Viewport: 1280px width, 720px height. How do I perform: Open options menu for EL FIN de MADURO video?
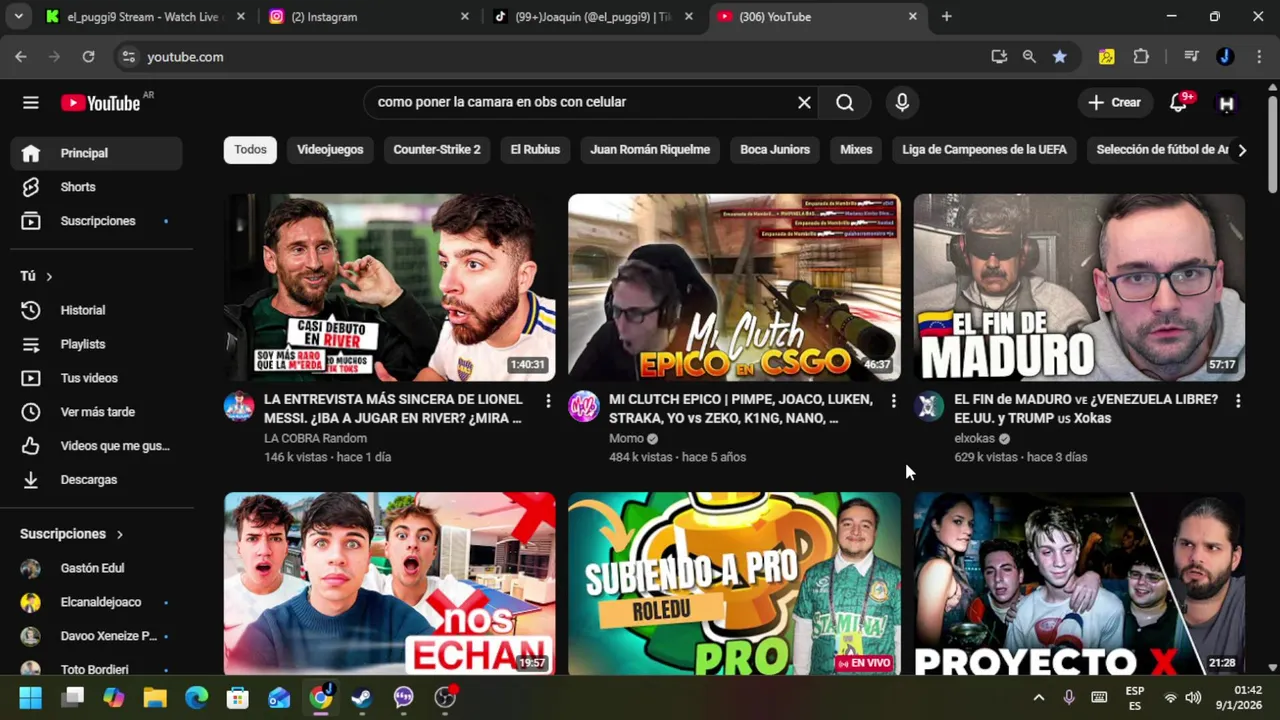[1238, 401]
